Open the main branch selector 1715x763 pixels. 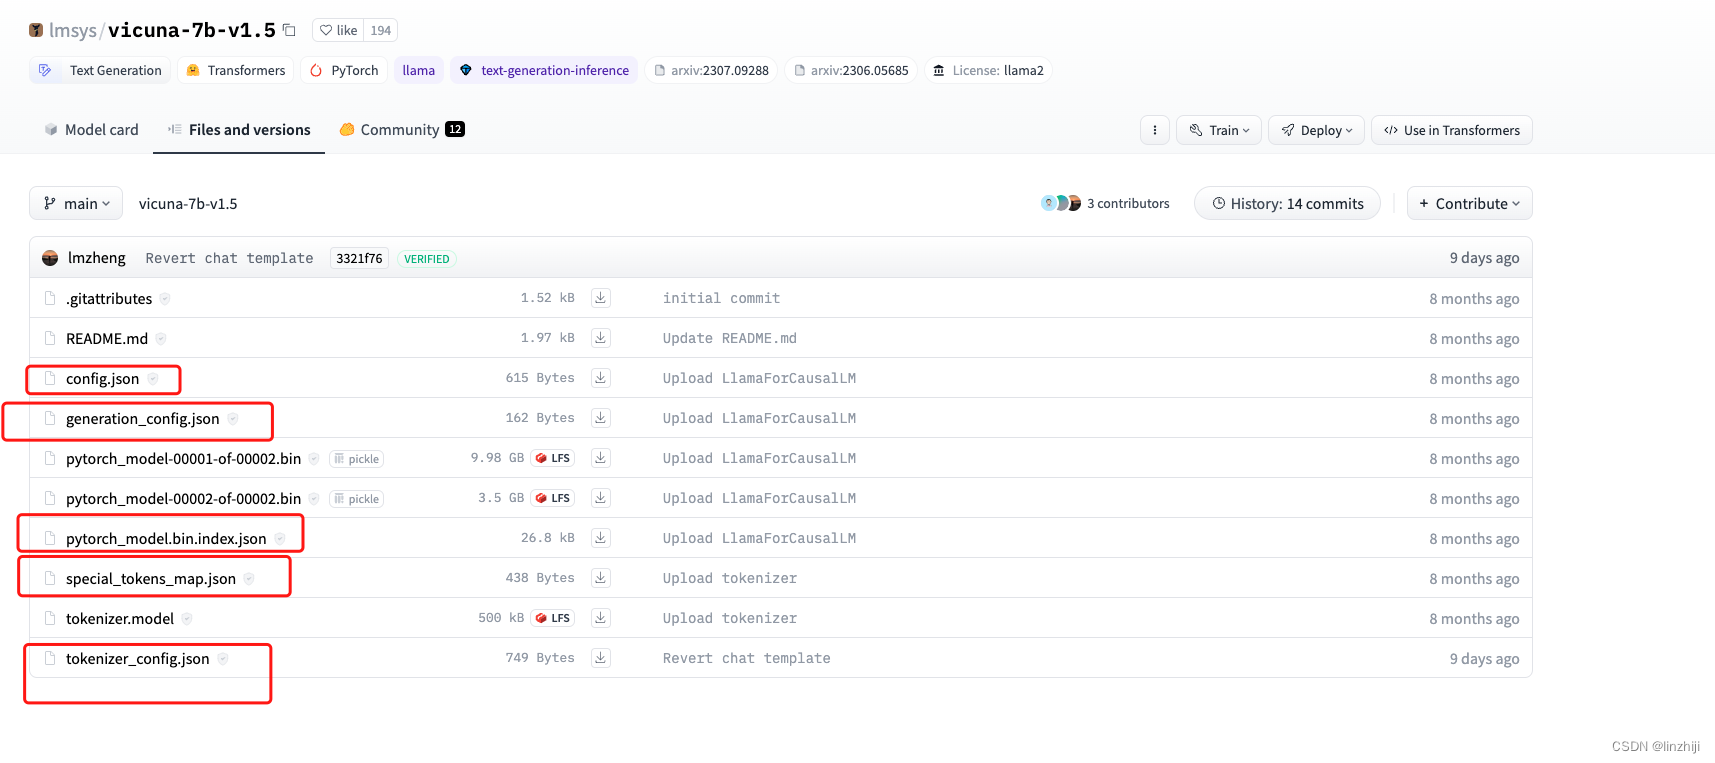point(76,203)
